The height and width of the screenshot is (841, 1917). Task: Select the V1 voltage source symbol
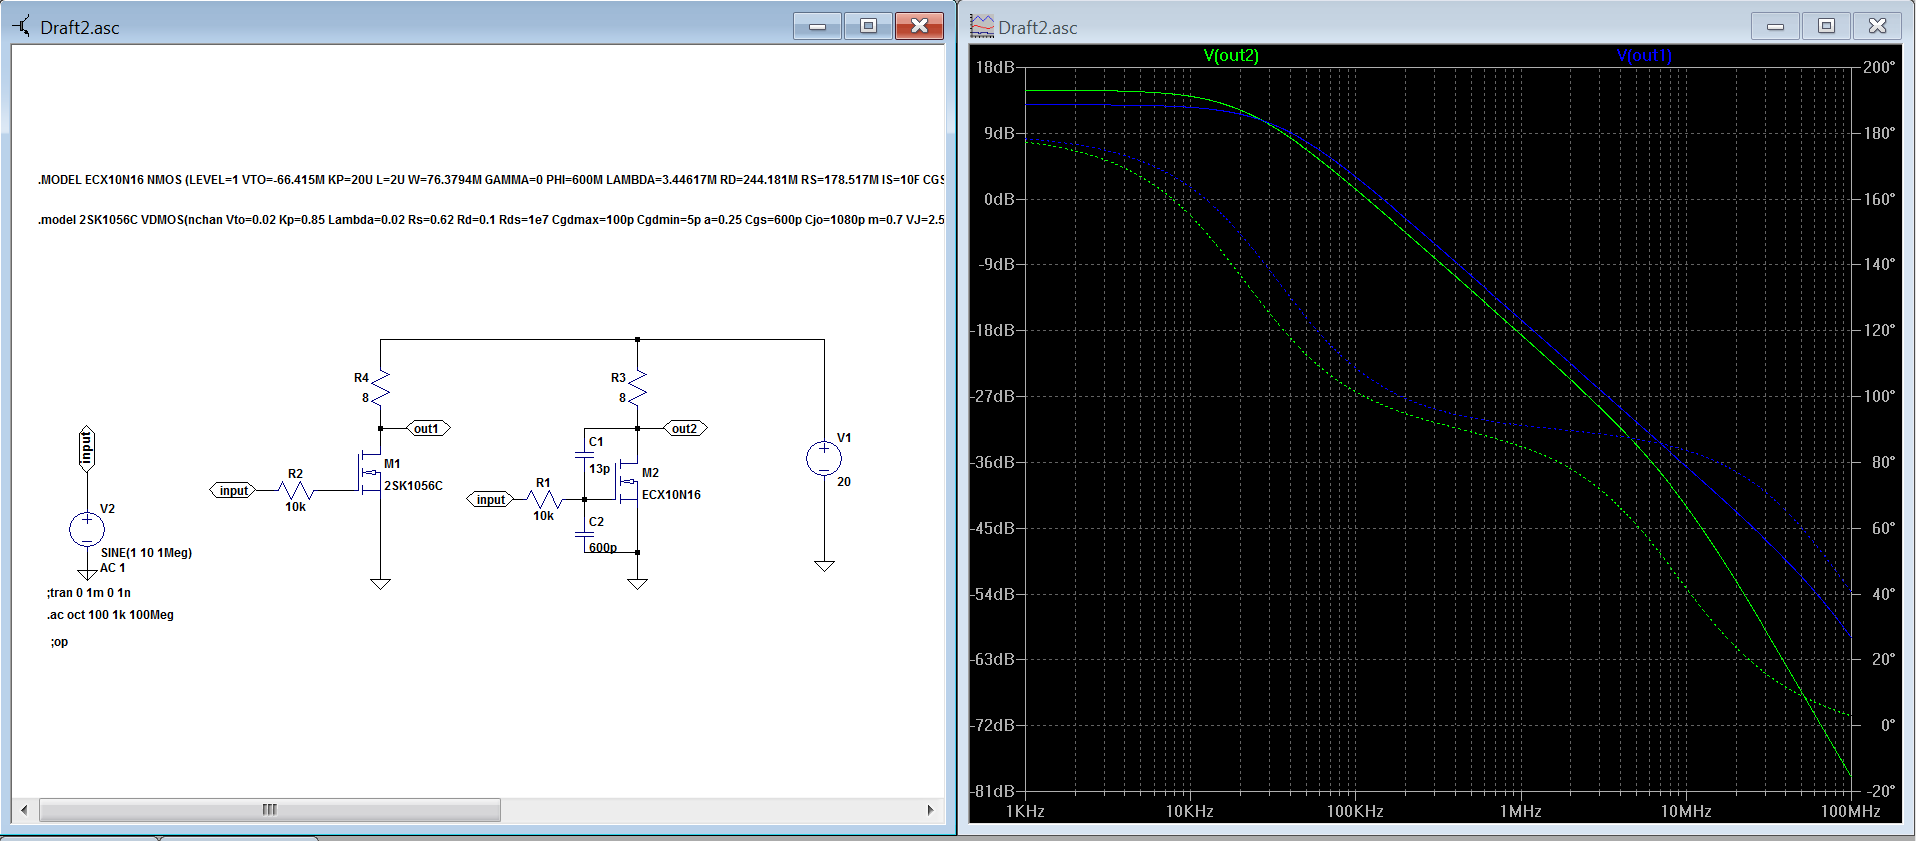(x=824, y=459)
